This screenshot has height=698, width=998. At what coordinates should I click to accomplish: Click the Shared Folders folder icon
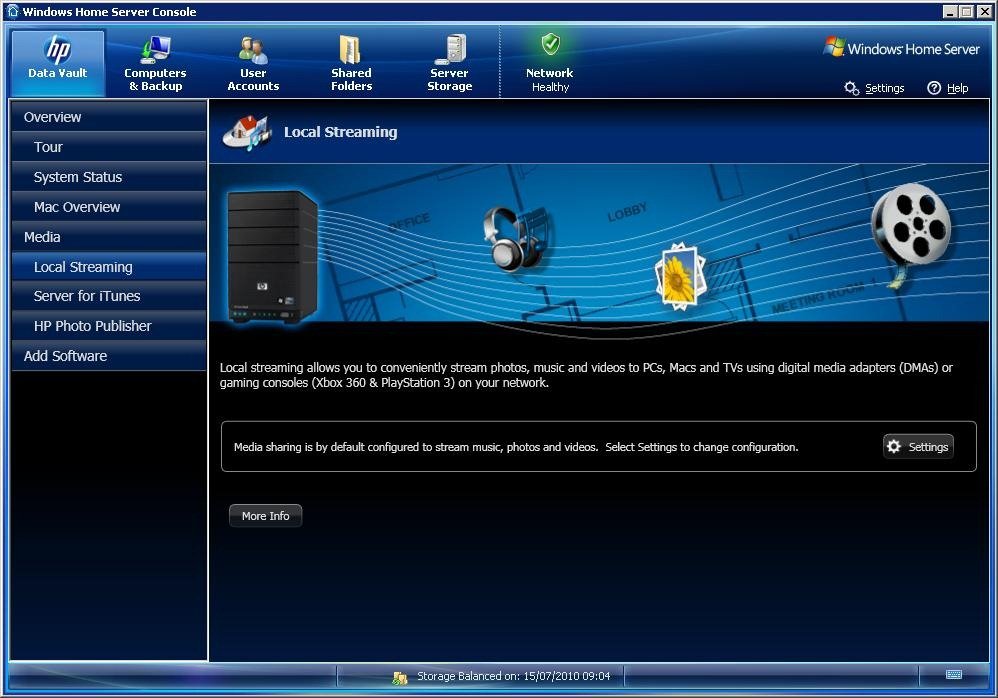[350, 50]
